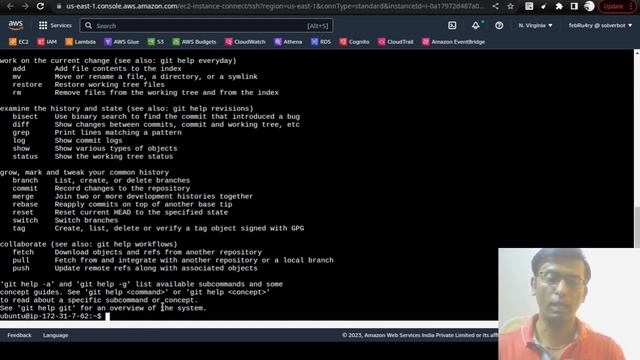Click the 'grow, mark and tweak' heading
This screenshot has height=360, width=640.
(x=84, y=172)
